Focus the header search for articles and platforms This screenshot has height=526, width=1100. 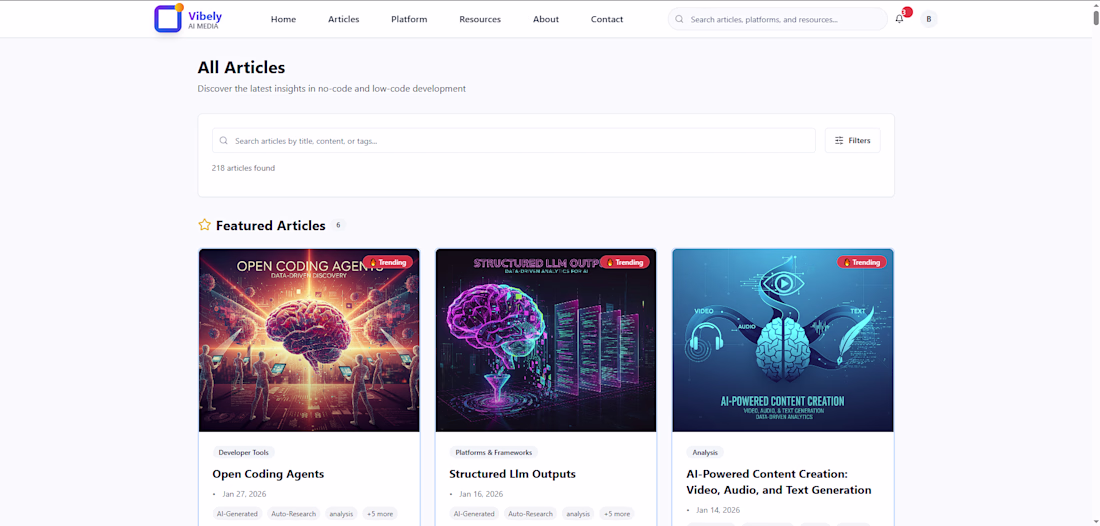point(777,19)
